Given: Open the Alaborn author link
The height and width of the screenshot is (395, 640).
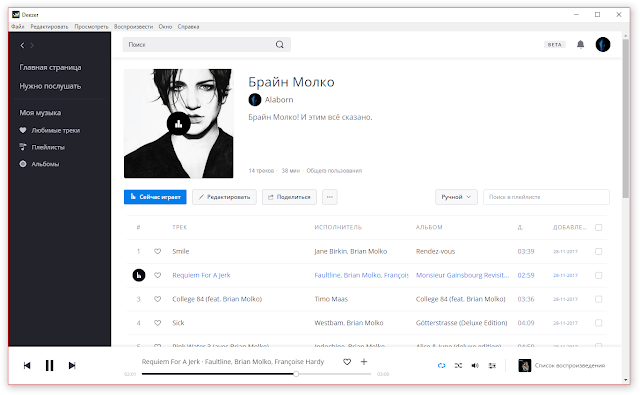Looking at the screenshot, I should [279, 100].
